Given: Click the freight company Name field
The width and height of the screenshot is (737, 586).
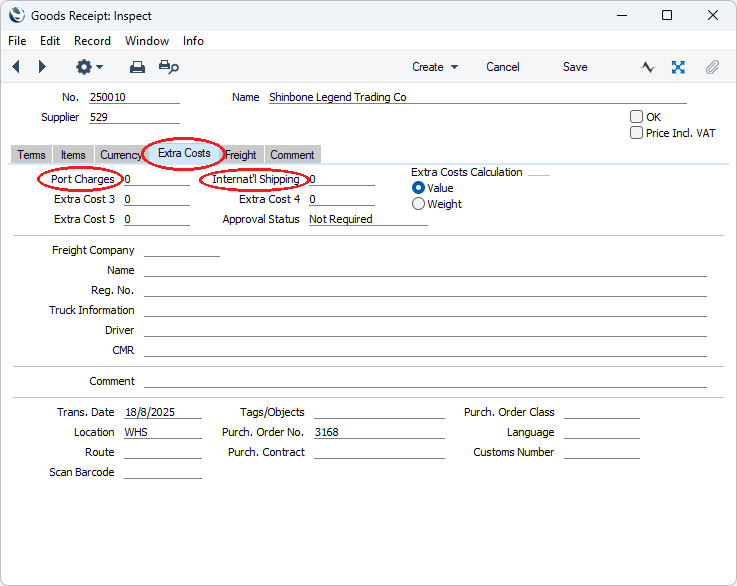Looking at the screenshot, I should tap(425, 270).
